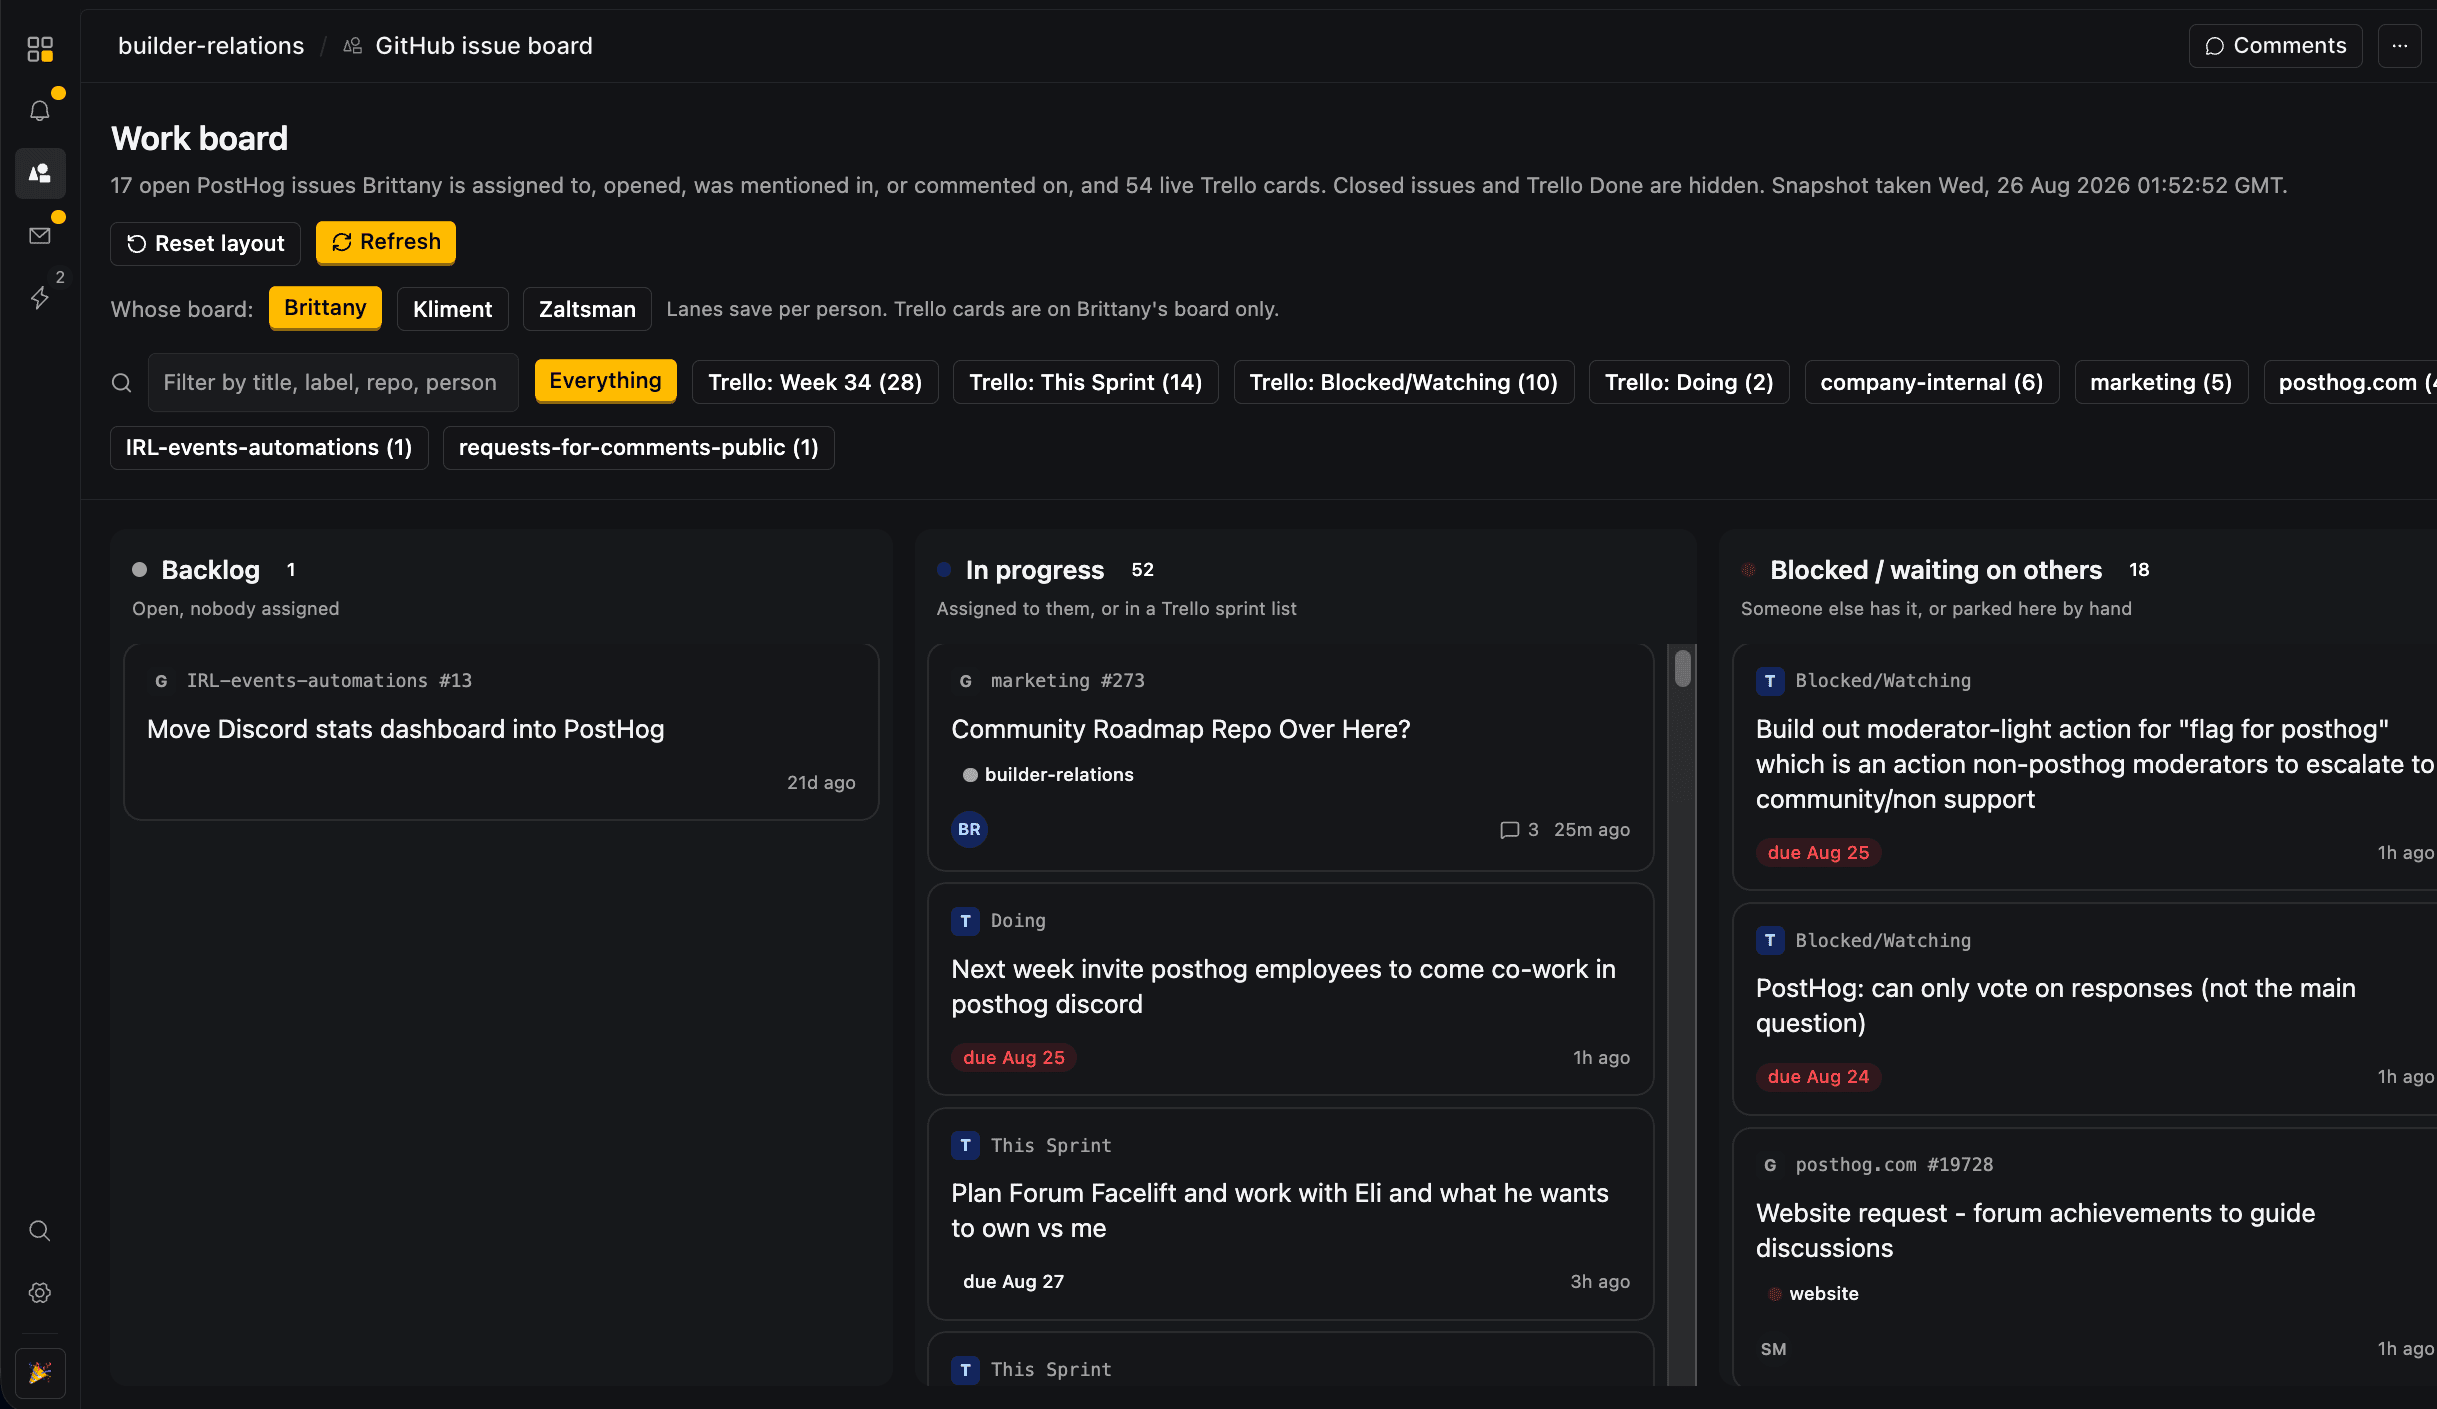Switch to Zaltsman's board

(587, 309)
